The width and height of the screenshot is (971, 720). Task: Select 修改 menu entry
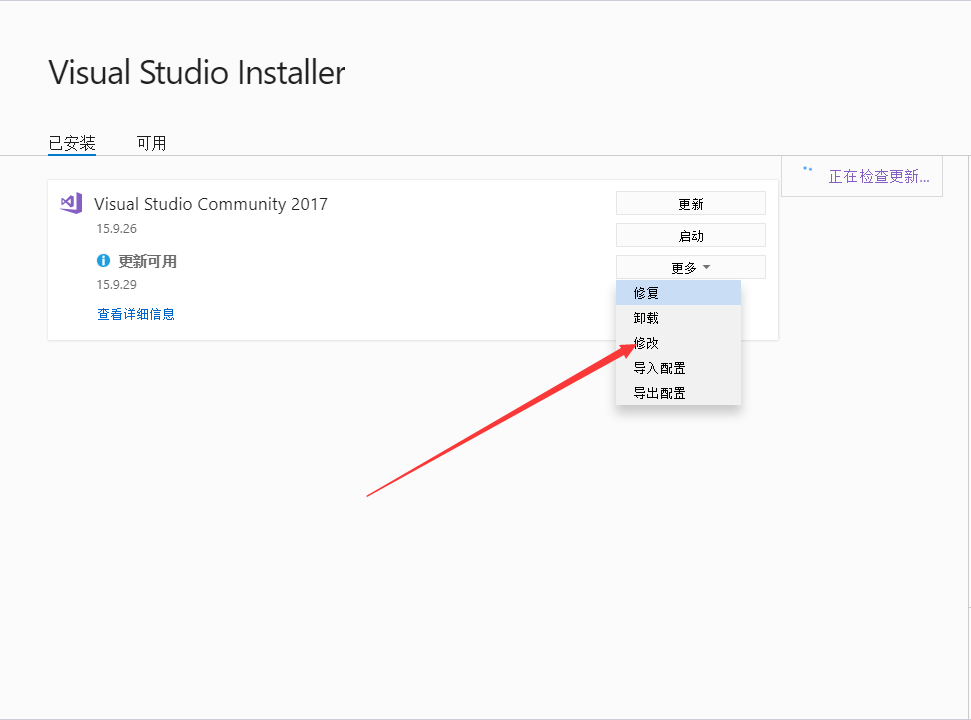point(678,343)
